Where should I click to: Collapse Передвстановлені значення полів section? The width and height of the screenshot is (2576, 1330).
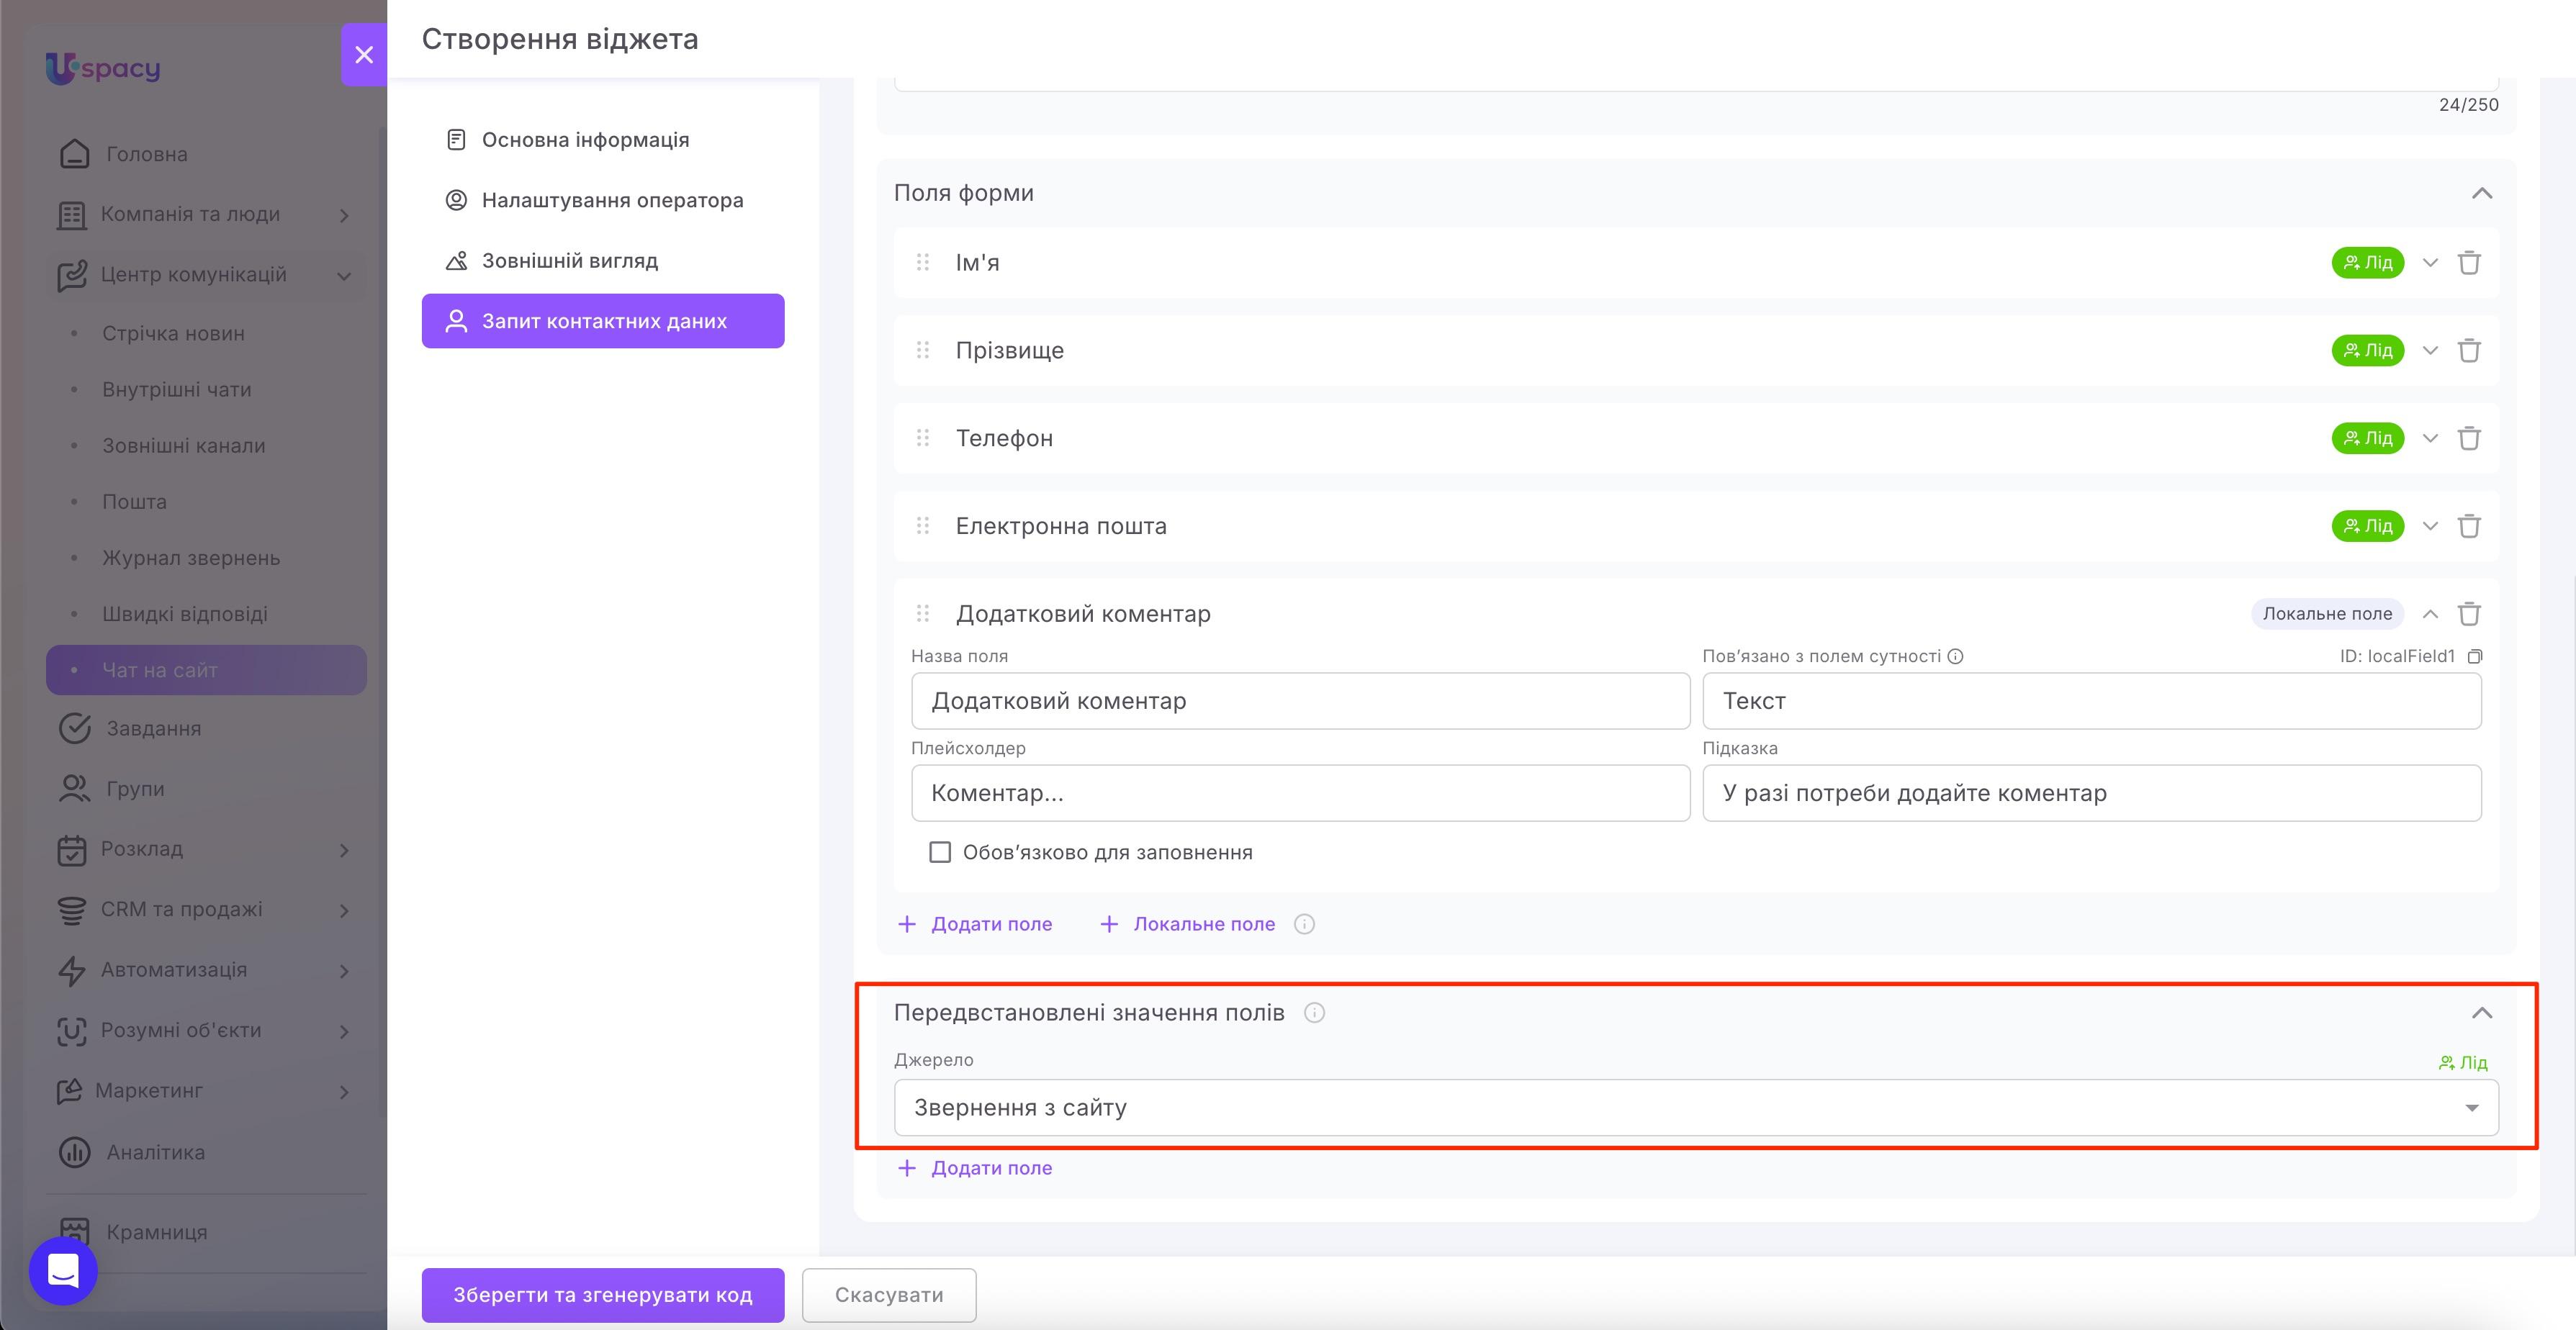(2482, 1013)
